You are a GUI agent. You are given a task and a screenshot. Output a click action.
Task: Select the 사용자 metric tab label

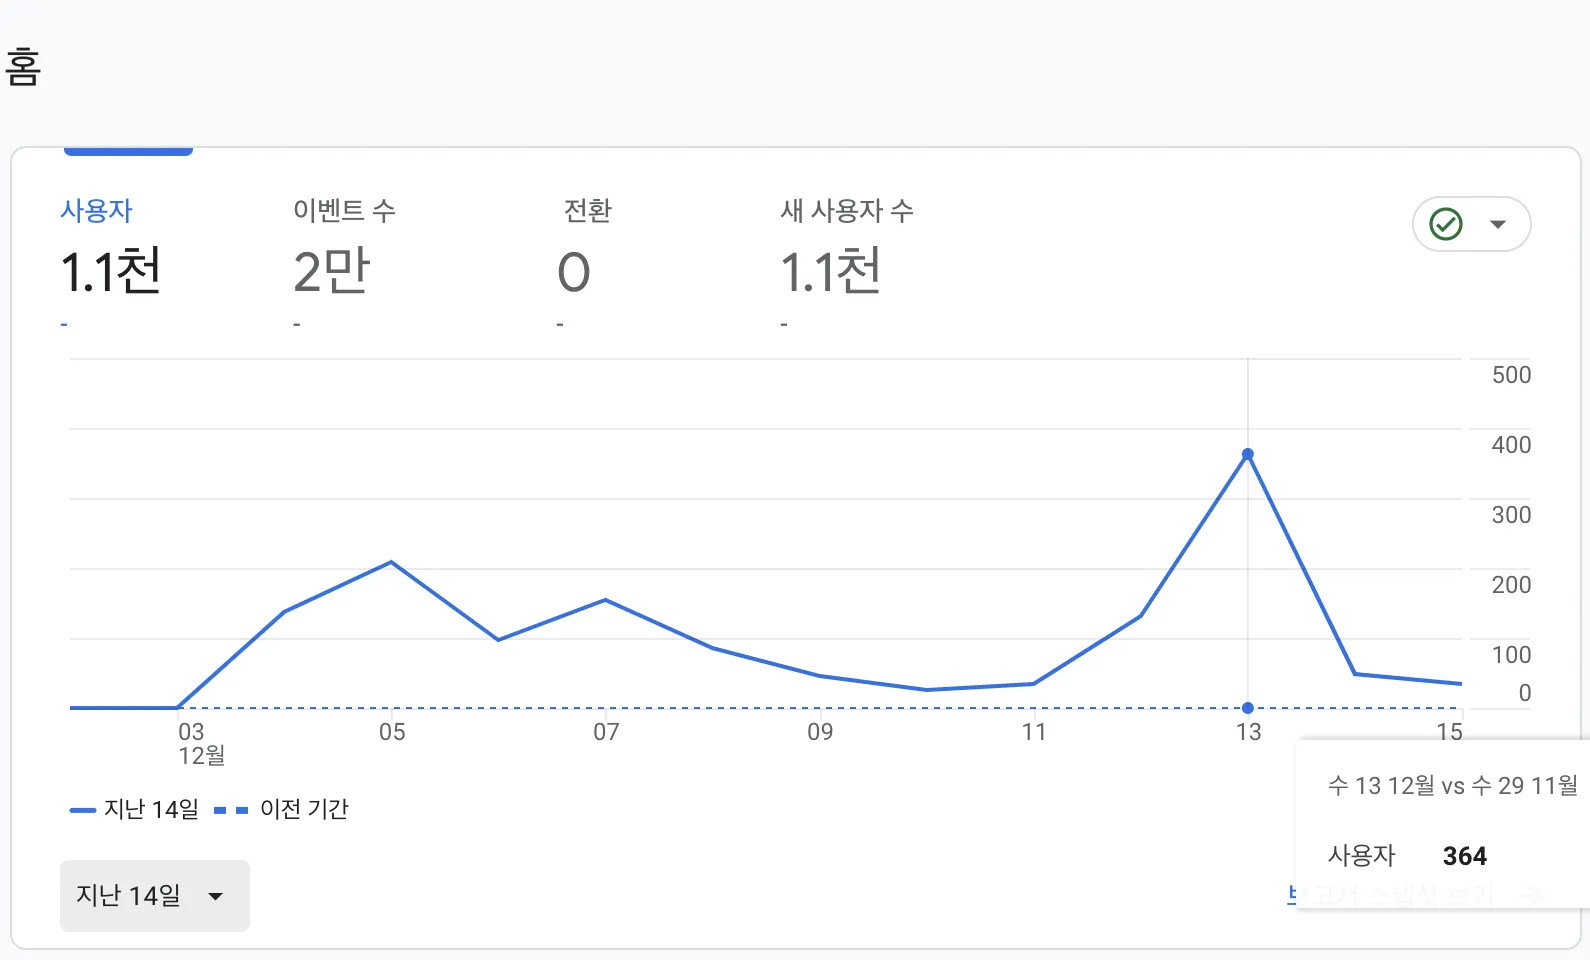click(x=96, y=211)
